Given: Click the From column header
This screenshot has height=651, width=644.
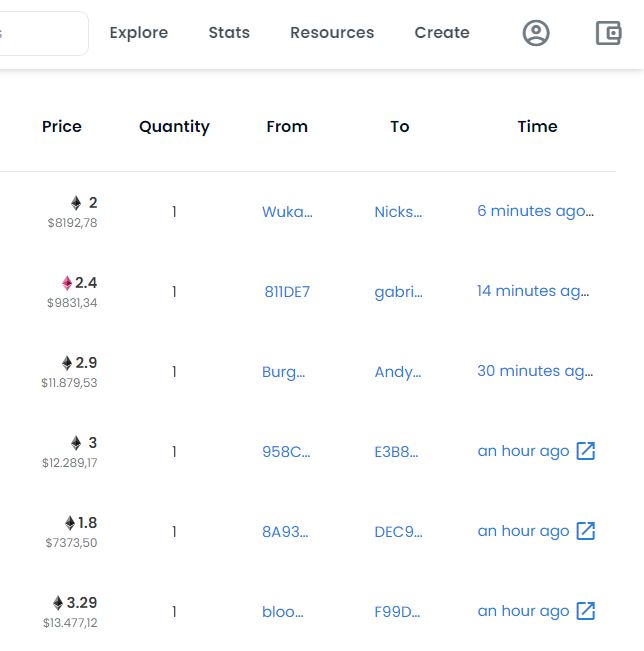Looking at the screenshot, I should (287, 127).
